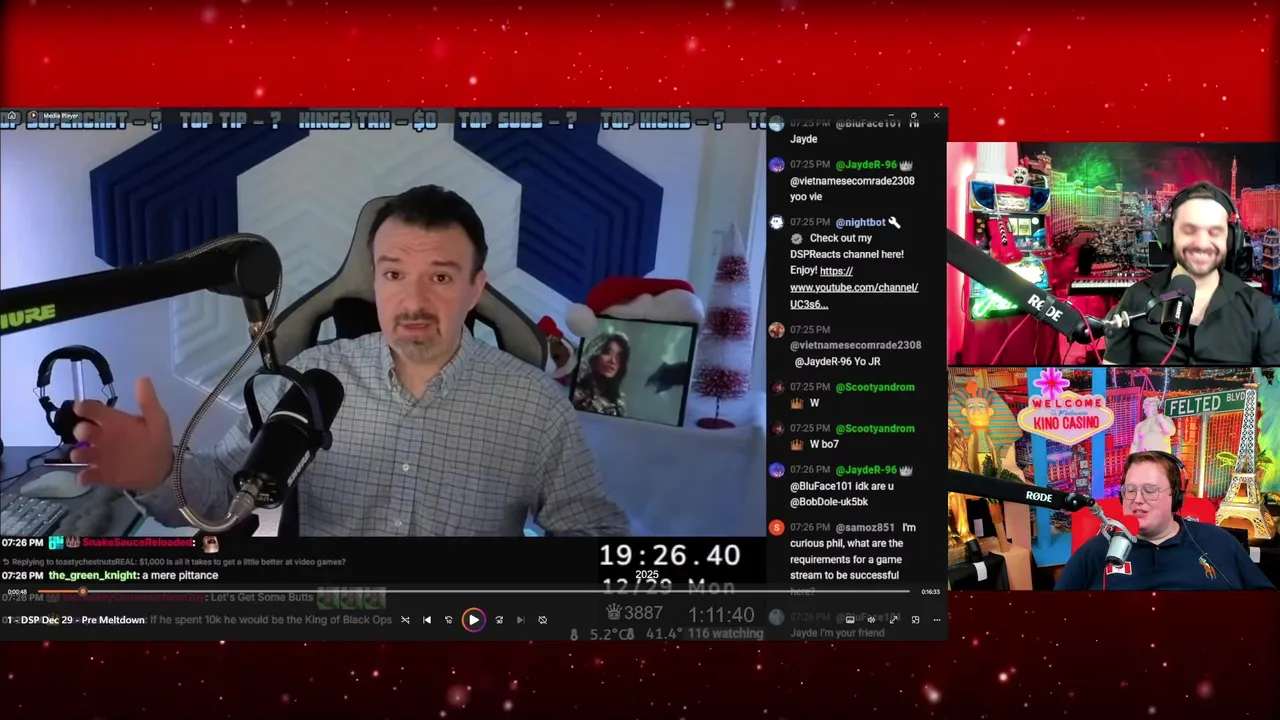
Task: Click @vietnamesecomrade2308 username in chat
Action: [855, 345]
